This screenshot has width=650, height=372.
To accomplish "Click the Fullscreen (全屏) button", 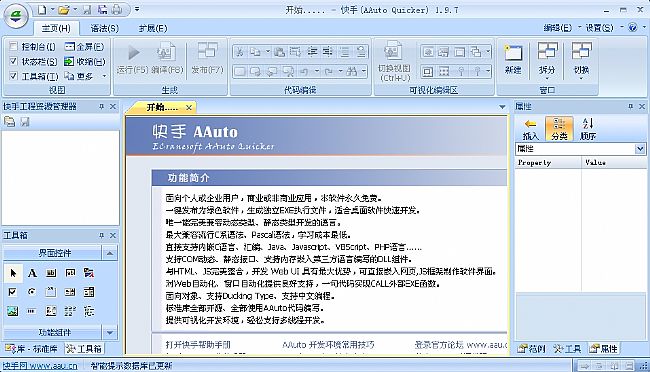I will point(85,46).
